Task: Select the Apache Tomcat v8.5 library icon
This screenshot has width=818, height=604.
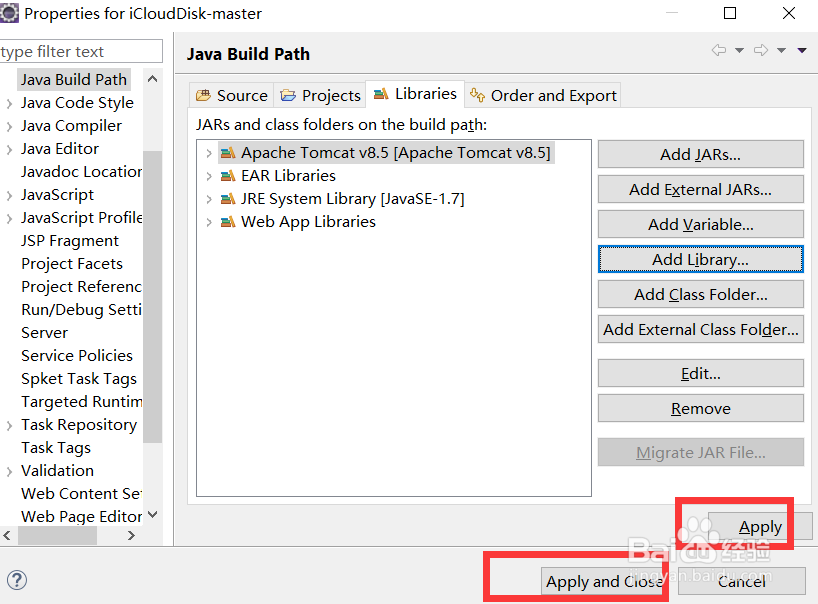Action: click(228, 153)
